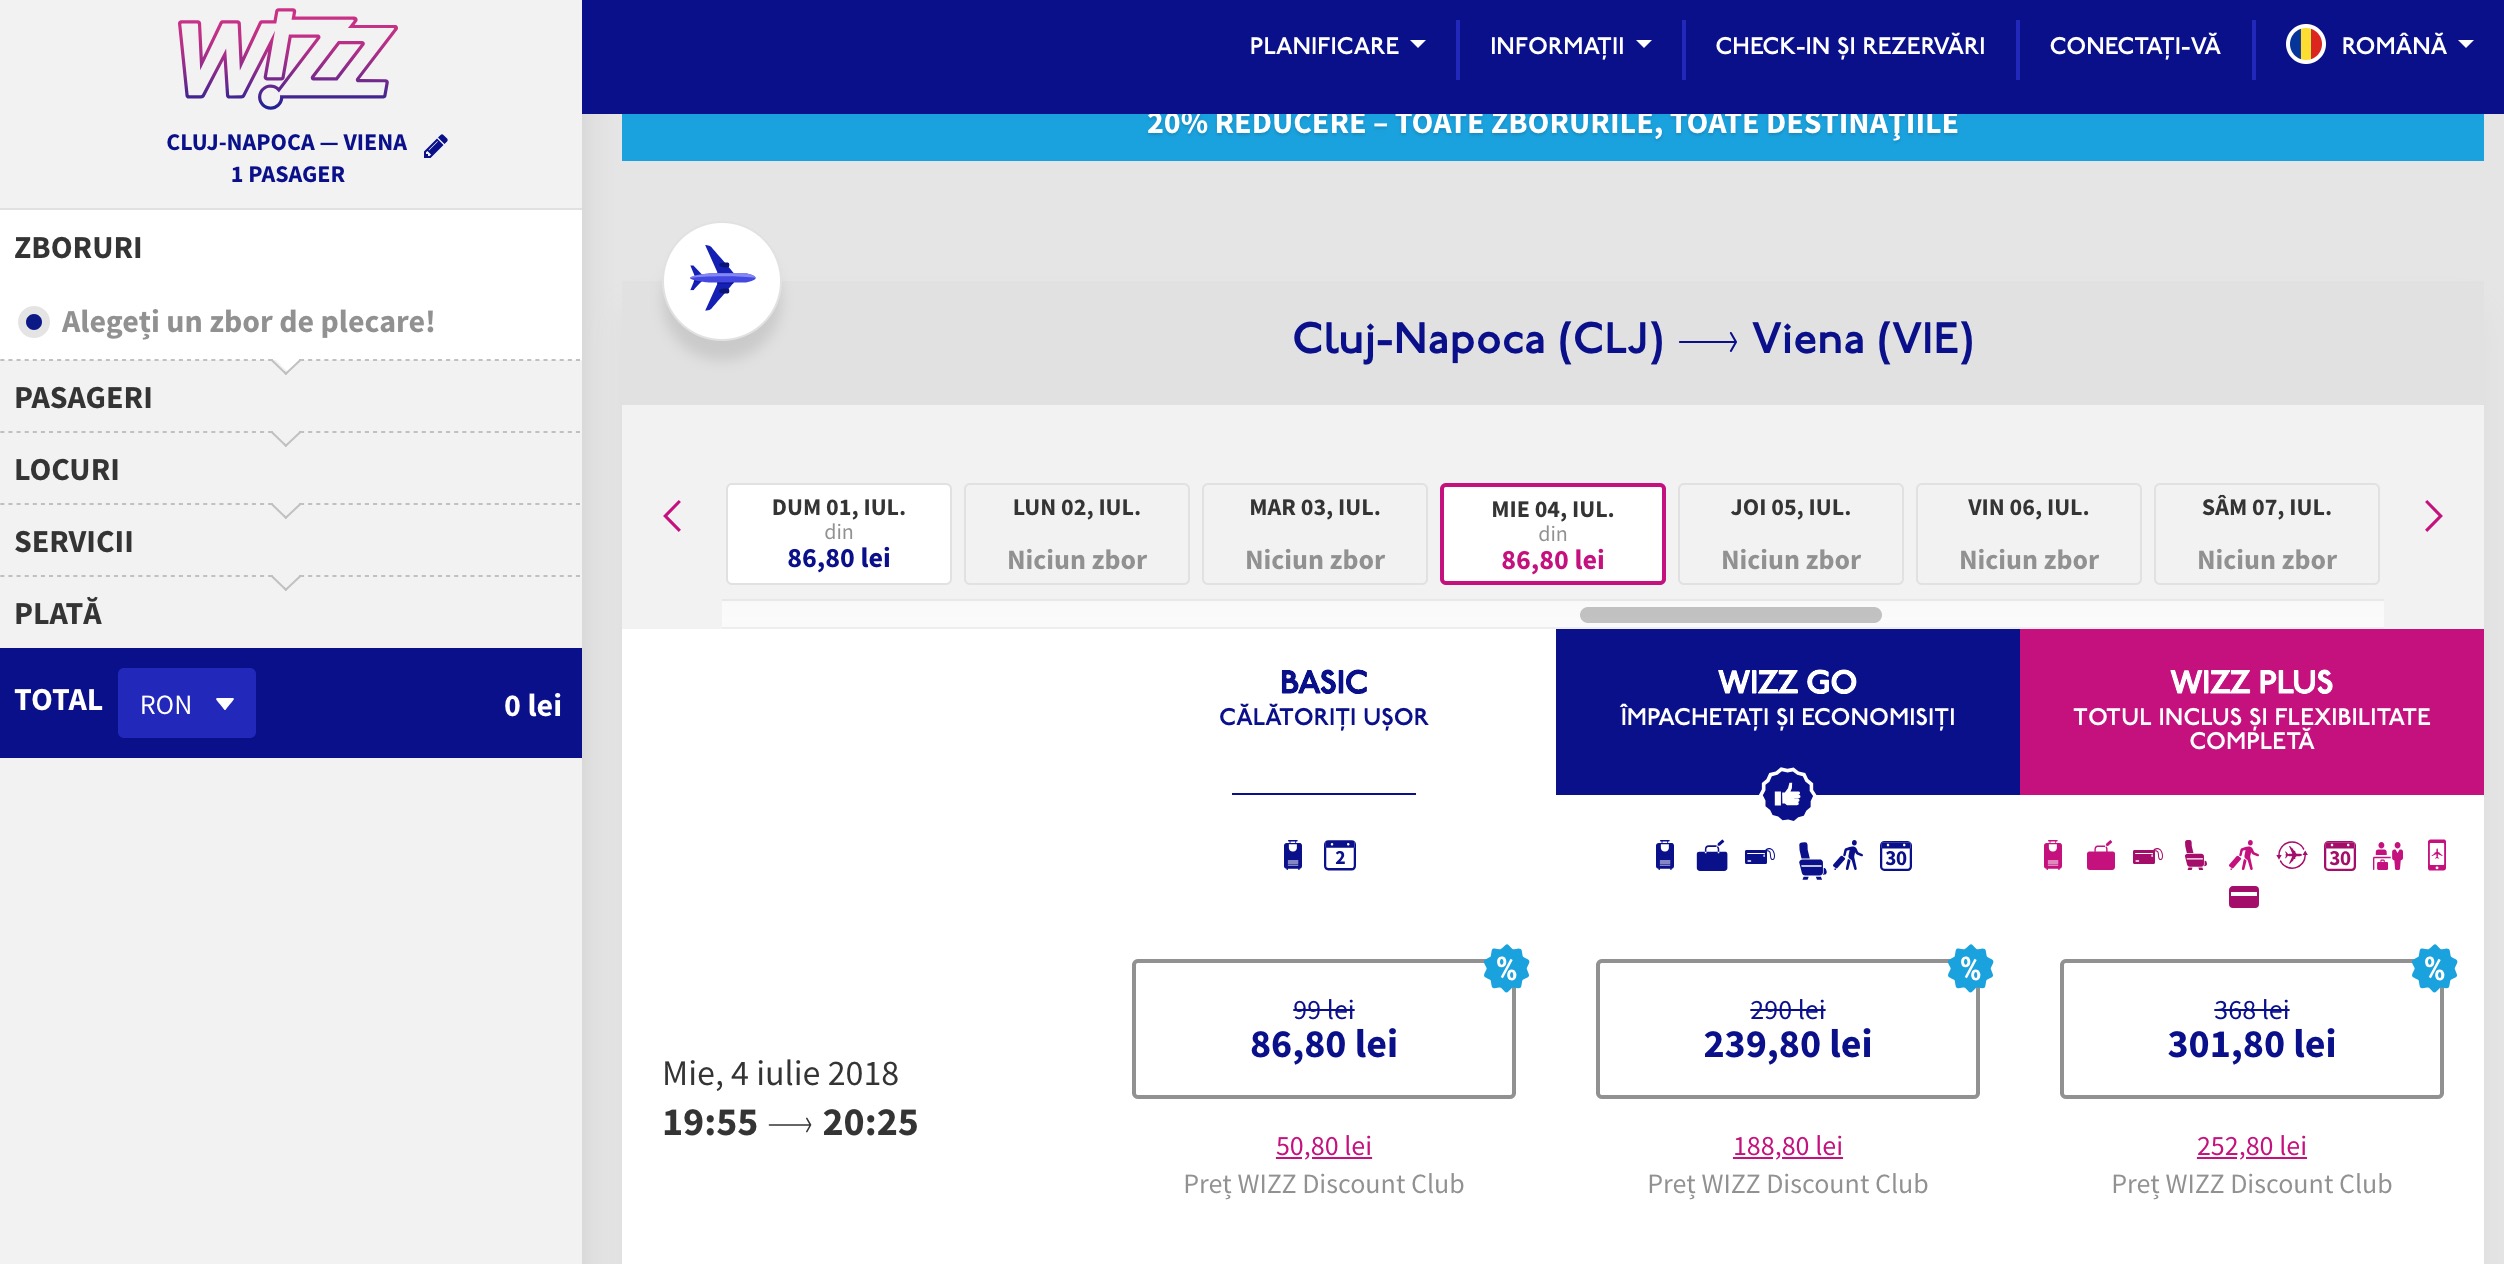The height and width of the screenshot is (1264, 2504).
Task: Choose the Basic fare 86,80 lei
Action: coord(1323,1029)
